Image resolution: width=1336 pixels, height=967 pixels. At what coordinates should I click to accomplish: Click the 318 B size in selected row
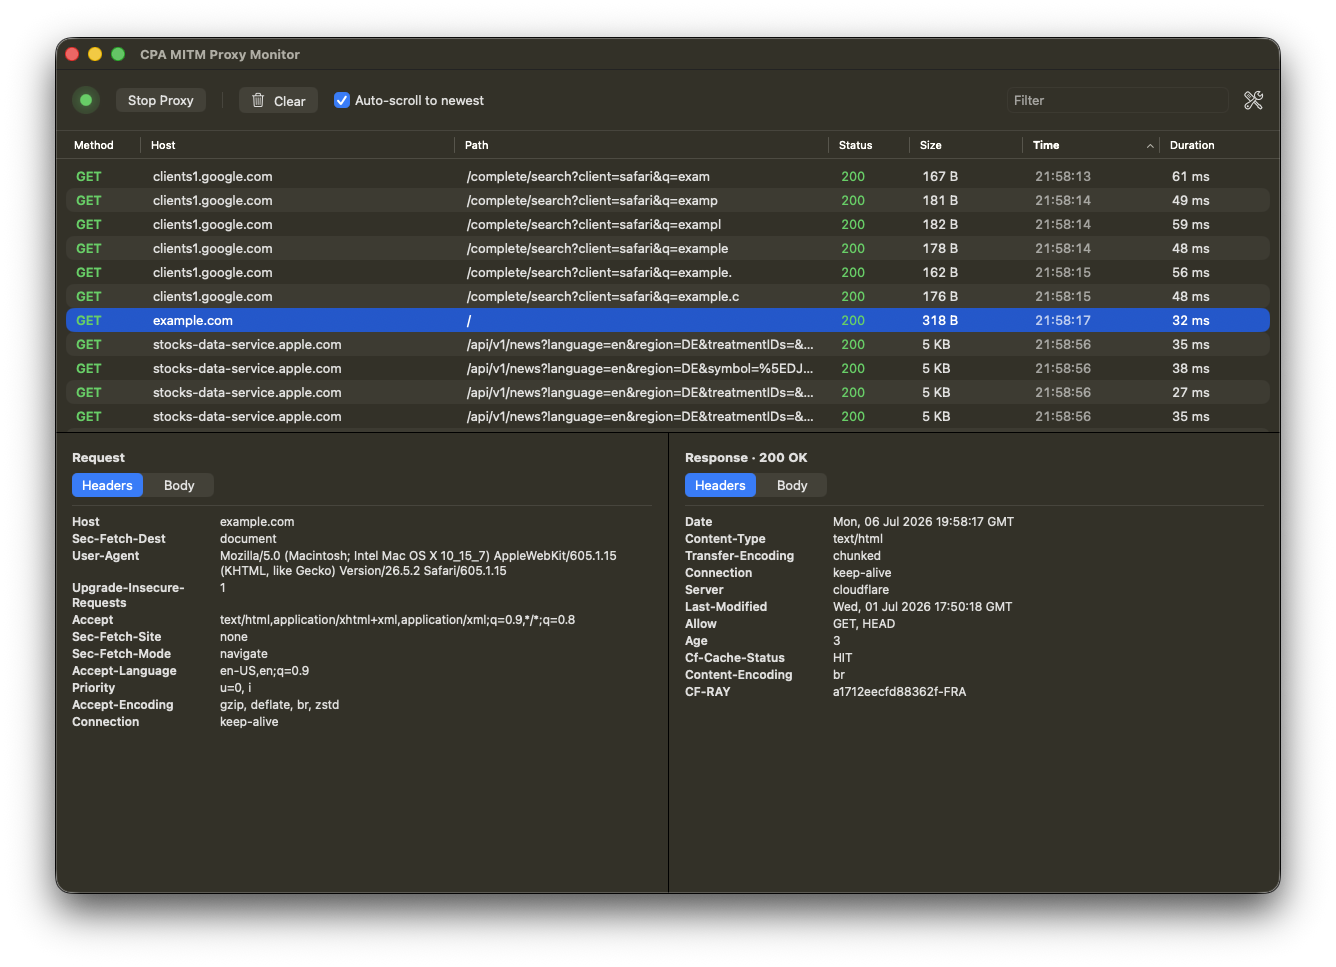click(940, 320)
